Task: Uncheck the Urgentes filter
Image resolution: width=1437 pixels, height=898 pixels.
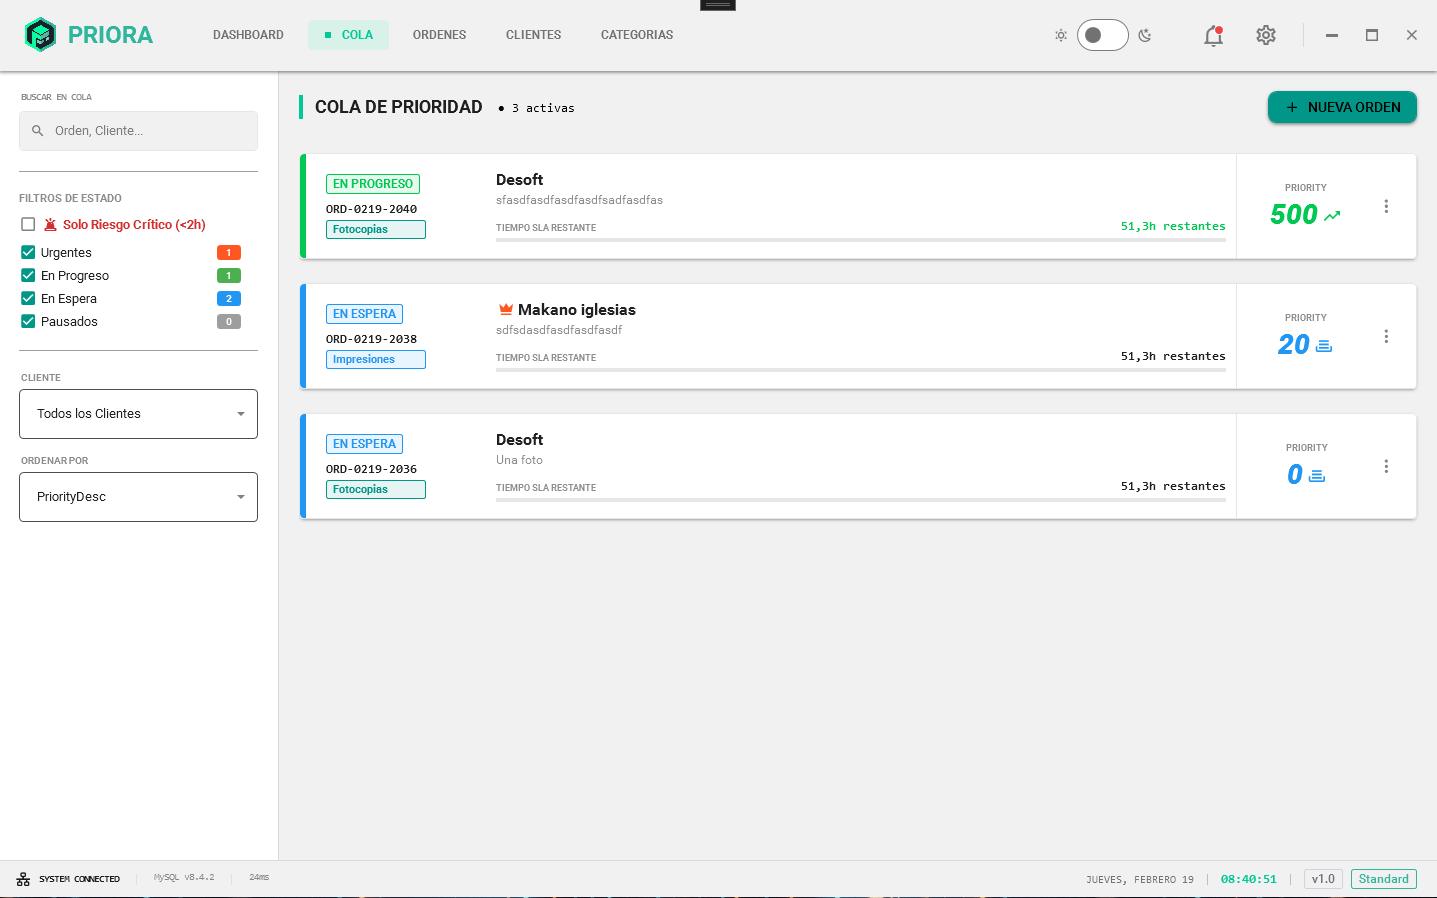Action: (x=28, y=253)
